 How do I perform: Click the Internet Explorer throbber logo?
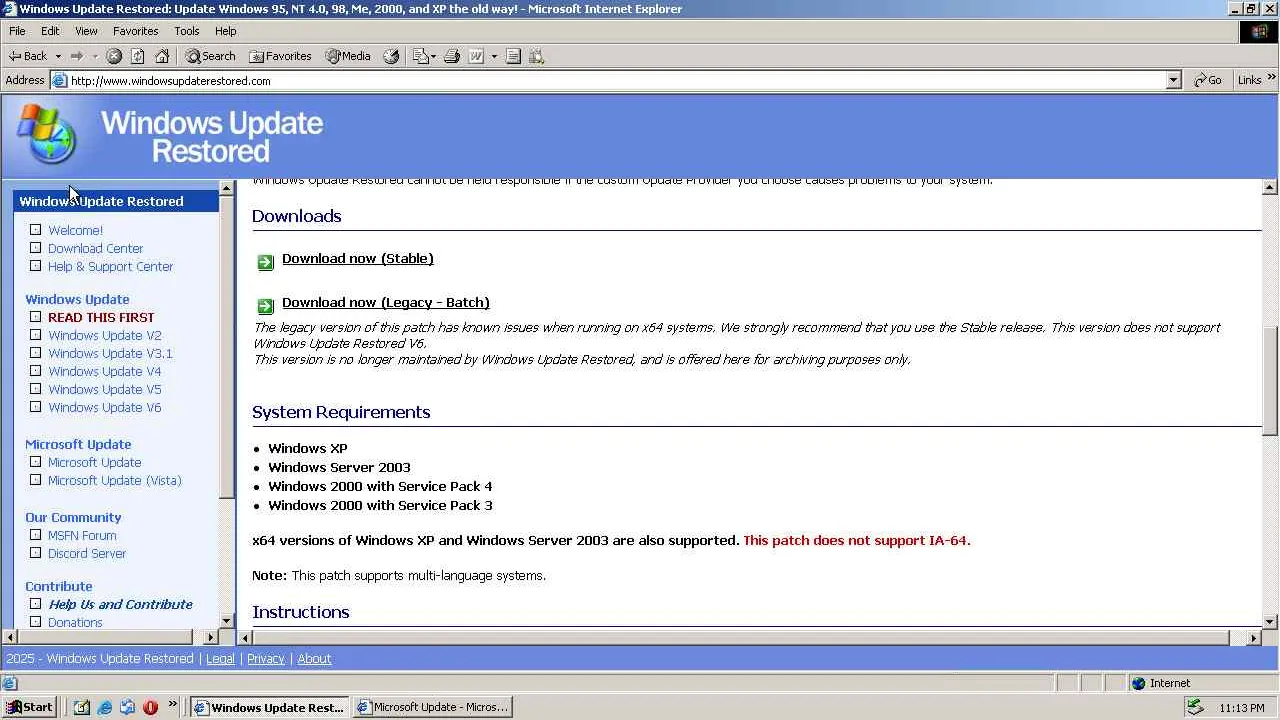(1259, 31)
